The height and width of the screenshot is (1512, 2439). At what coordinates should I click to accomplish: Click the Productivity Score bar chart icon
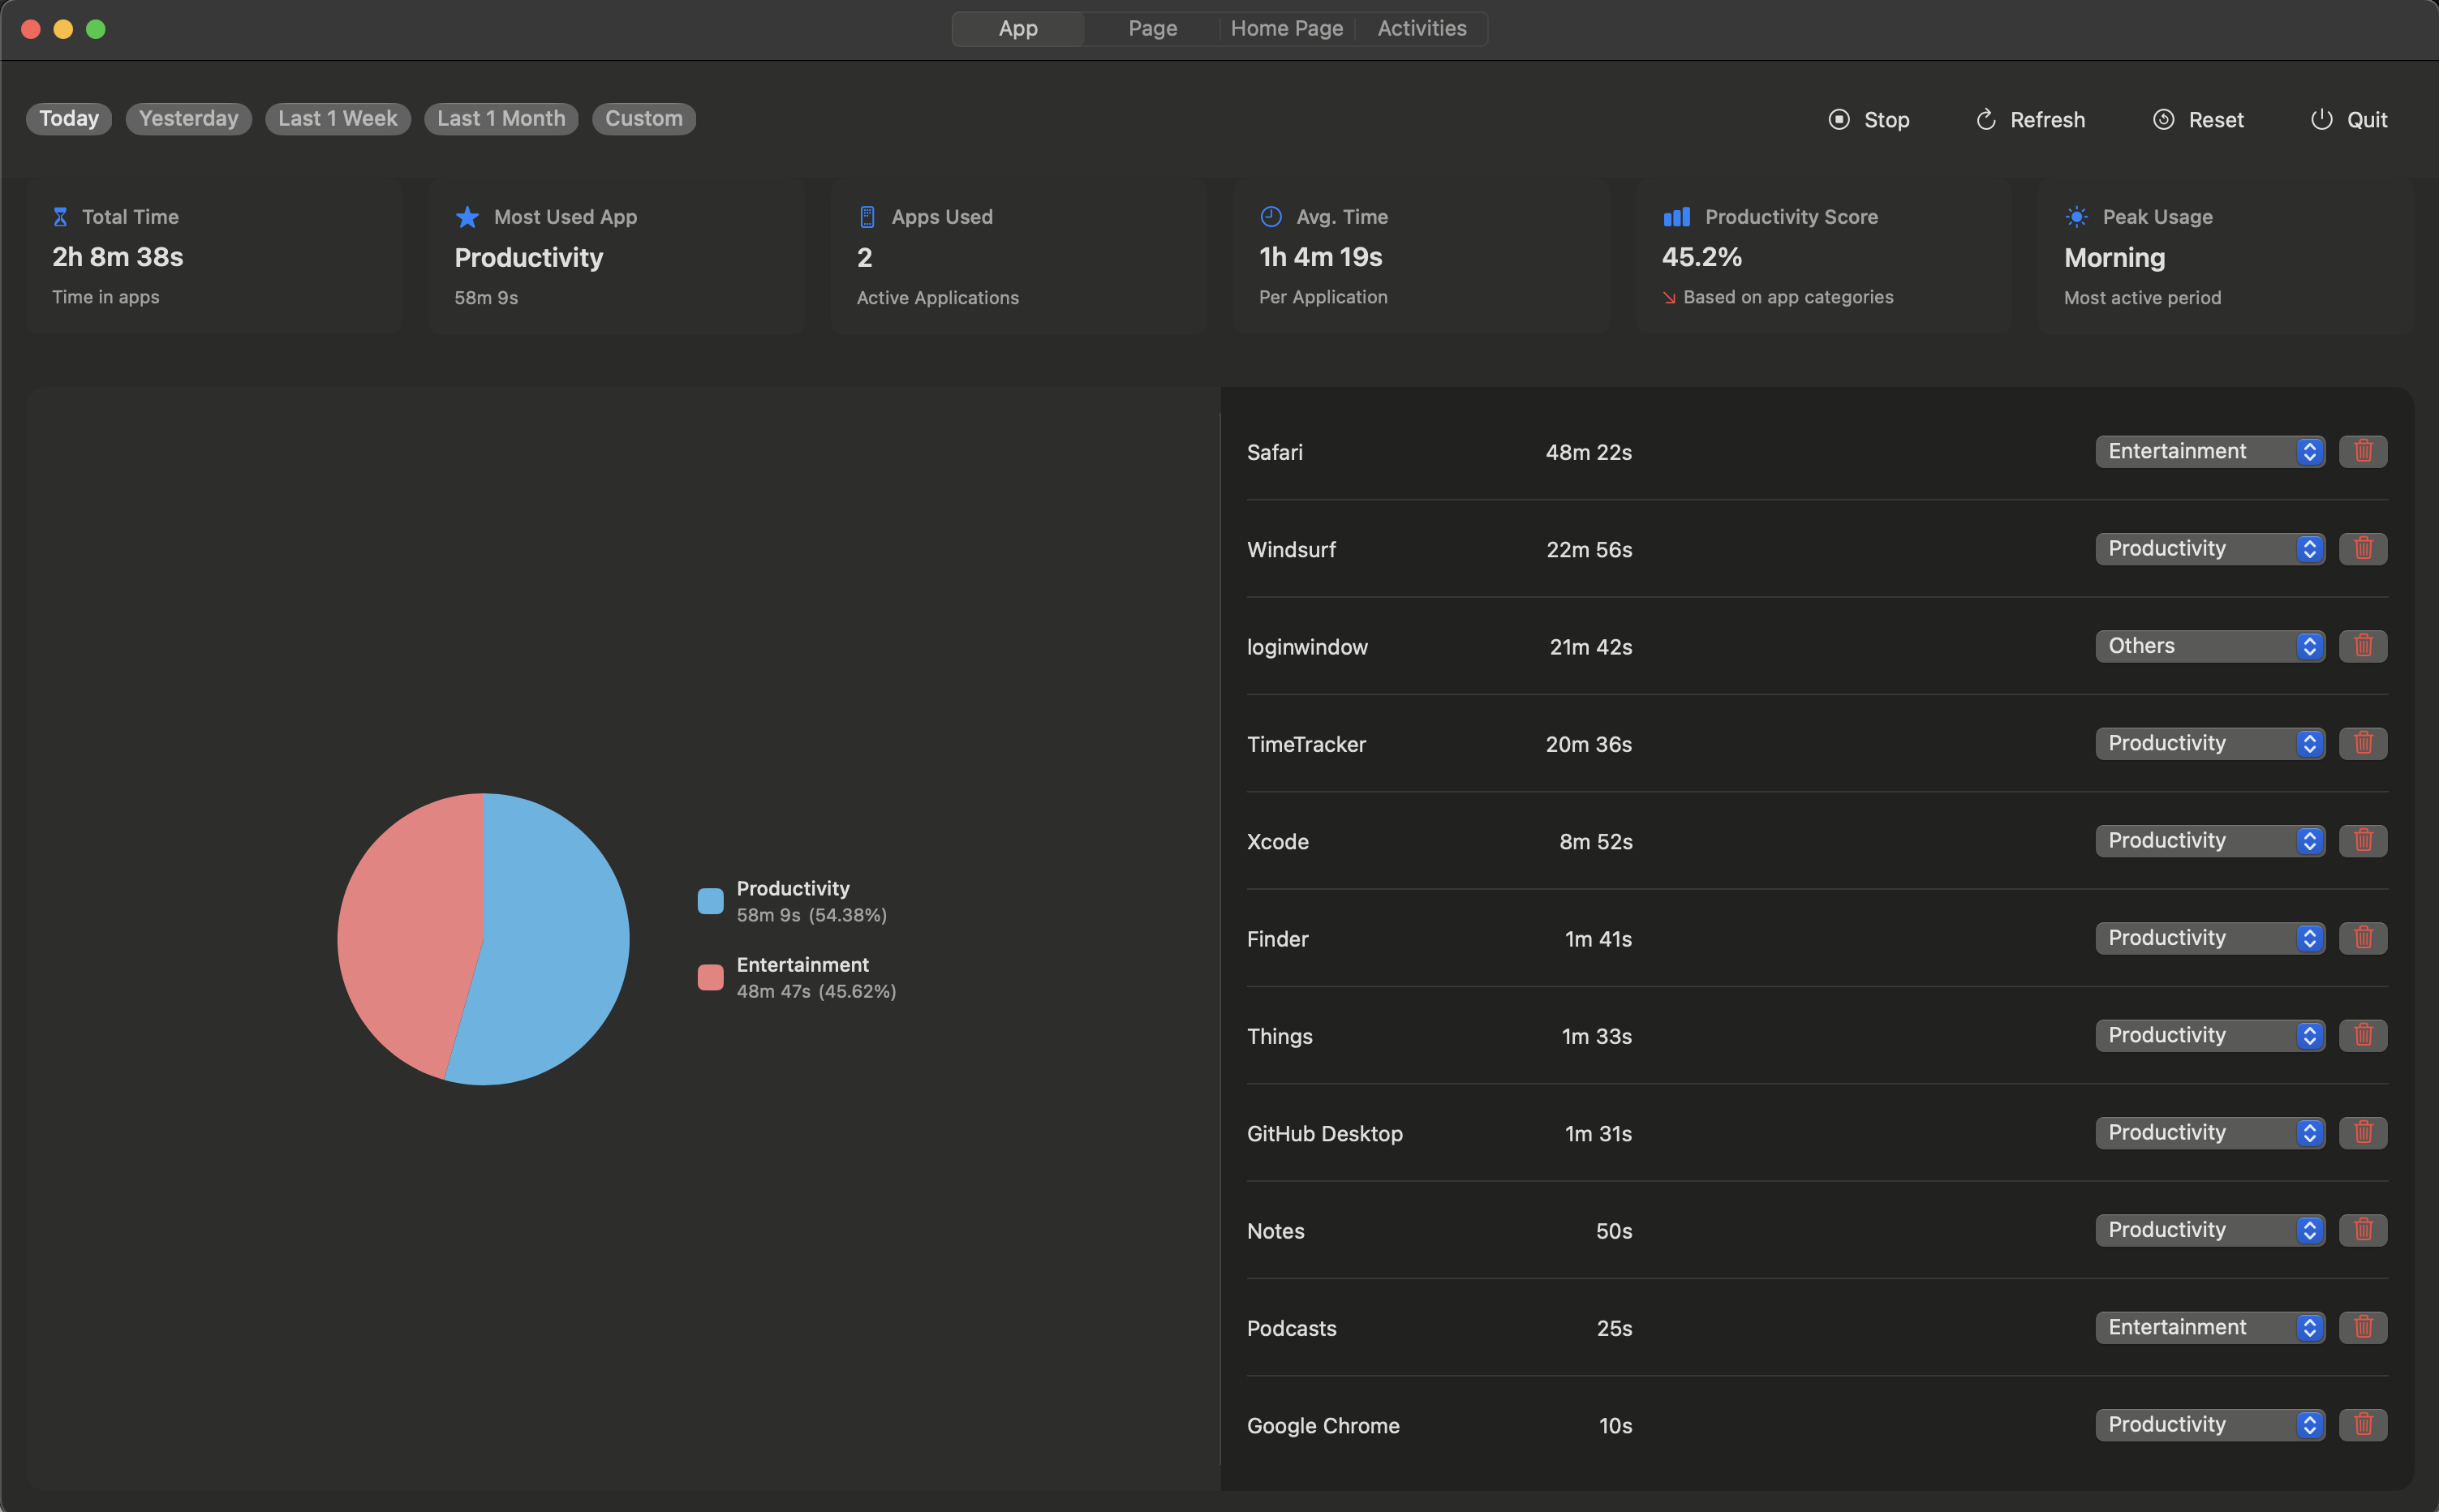[x=1674, y=214]
